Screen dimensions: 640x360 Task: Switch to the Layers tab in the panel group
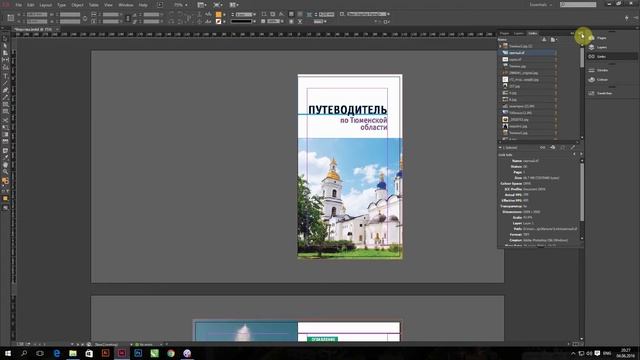click(x=518, y=33)
